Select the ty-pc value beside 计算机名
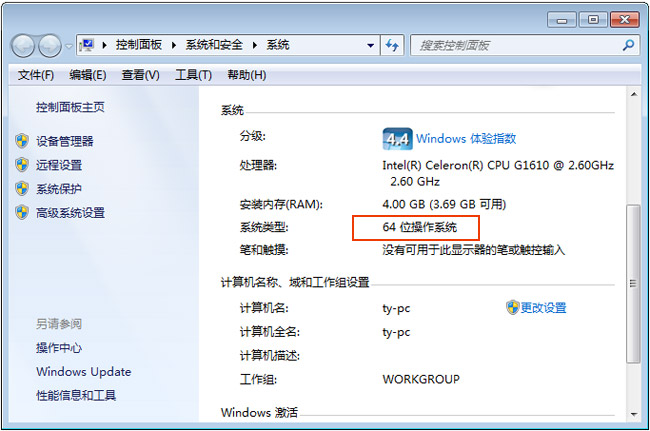The height and width of the screenshot is (431, 650). (396, 309)
